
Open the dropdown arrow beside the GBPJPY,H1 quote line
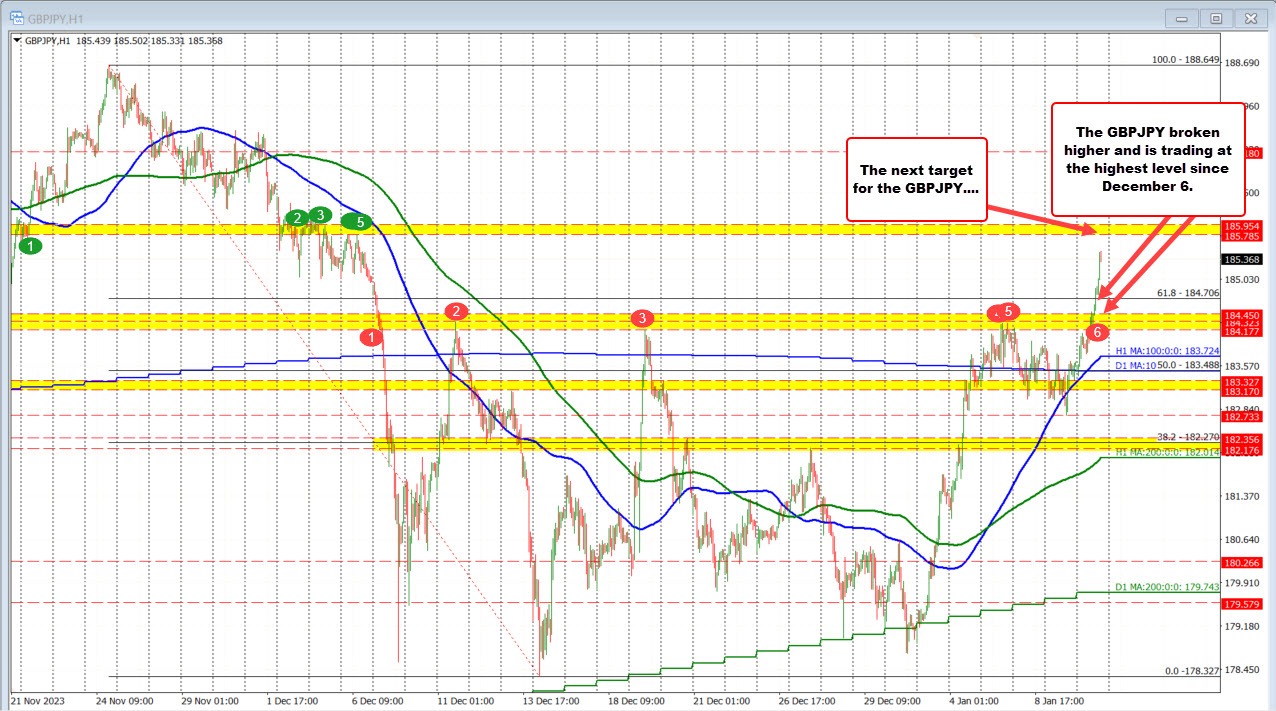tap(16, 40)
